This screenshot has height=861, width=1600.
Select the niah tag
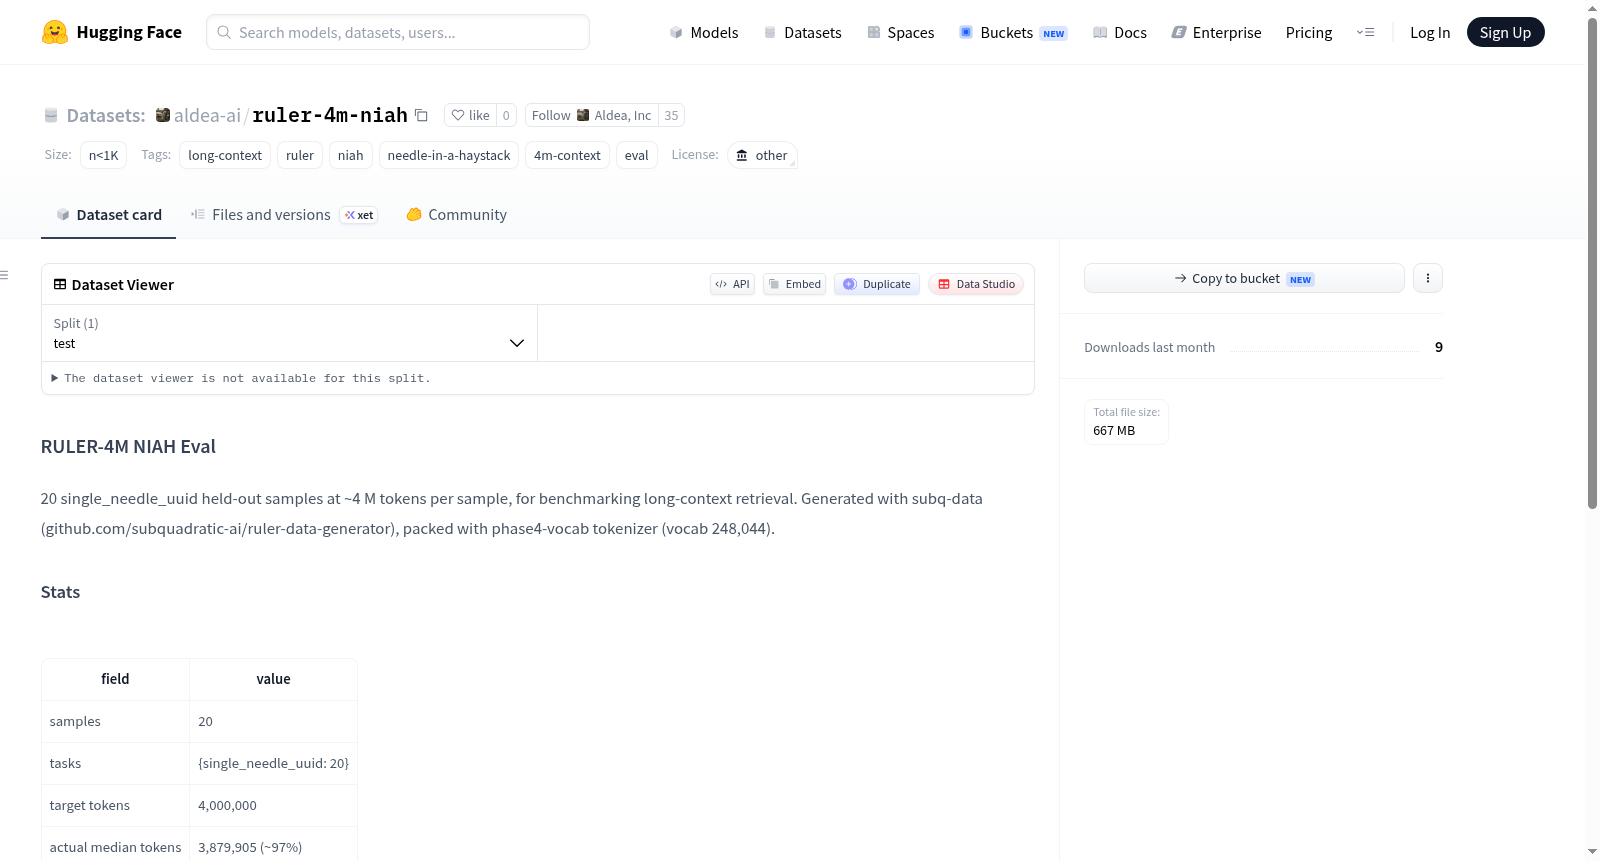tap(351, 155)
